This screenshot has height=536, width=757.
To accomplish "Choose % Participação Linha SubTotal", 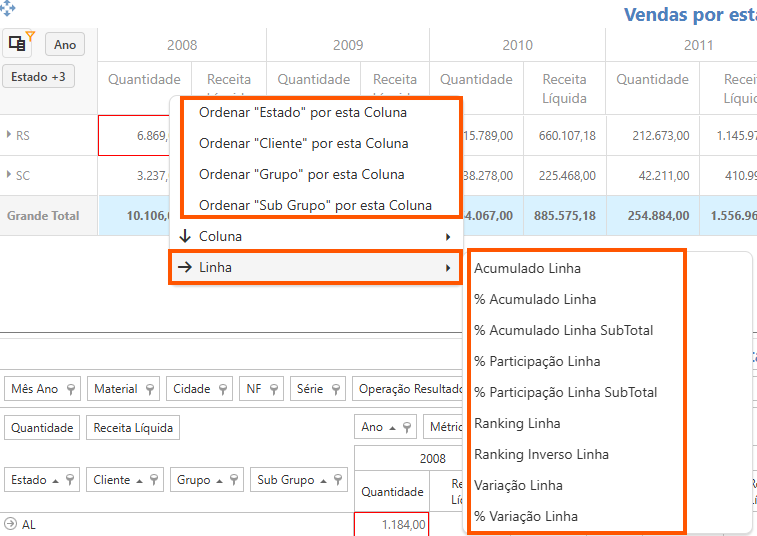I will (x=565, y=392).
